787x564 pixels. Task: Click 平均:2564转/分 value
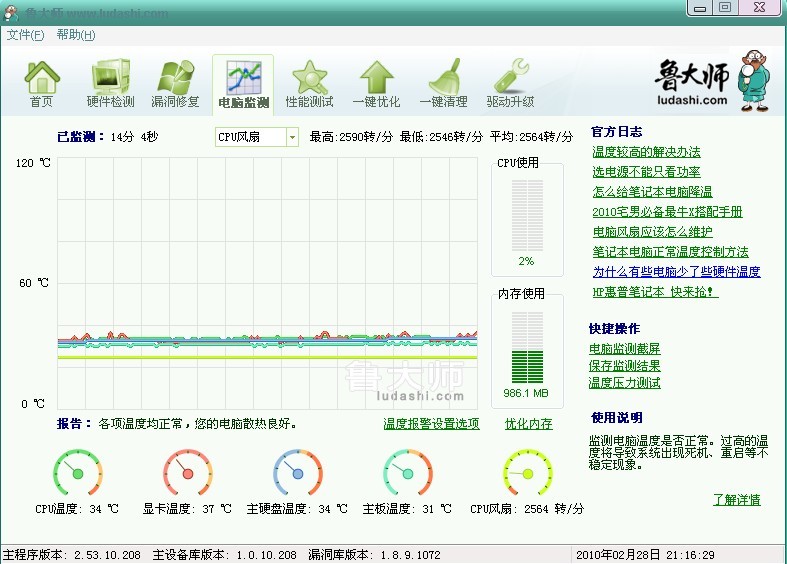532,137
